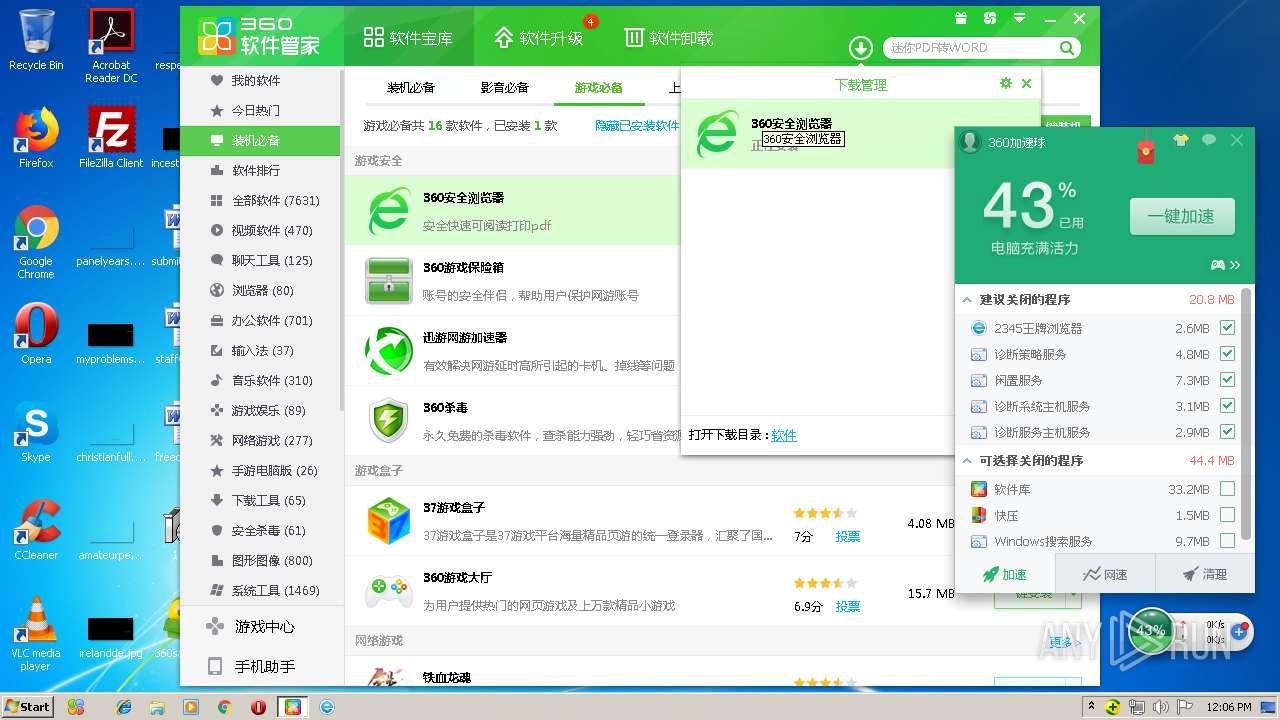1280x720 pixels.
Task: Click 360安全浏览器 icon in software list
Action: point(388,210)
